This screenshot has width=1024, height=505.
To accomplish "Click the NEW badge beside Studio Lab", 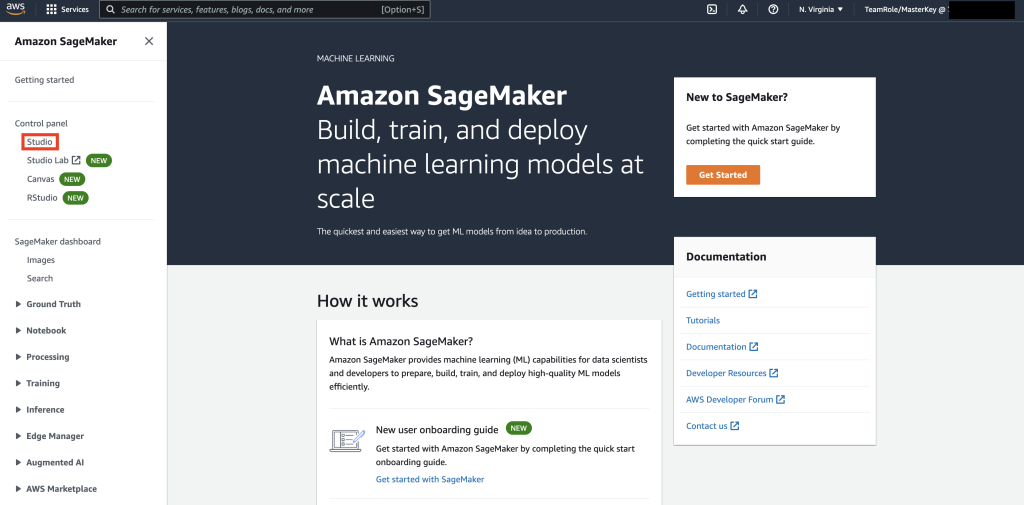I will tap(99, 160).
